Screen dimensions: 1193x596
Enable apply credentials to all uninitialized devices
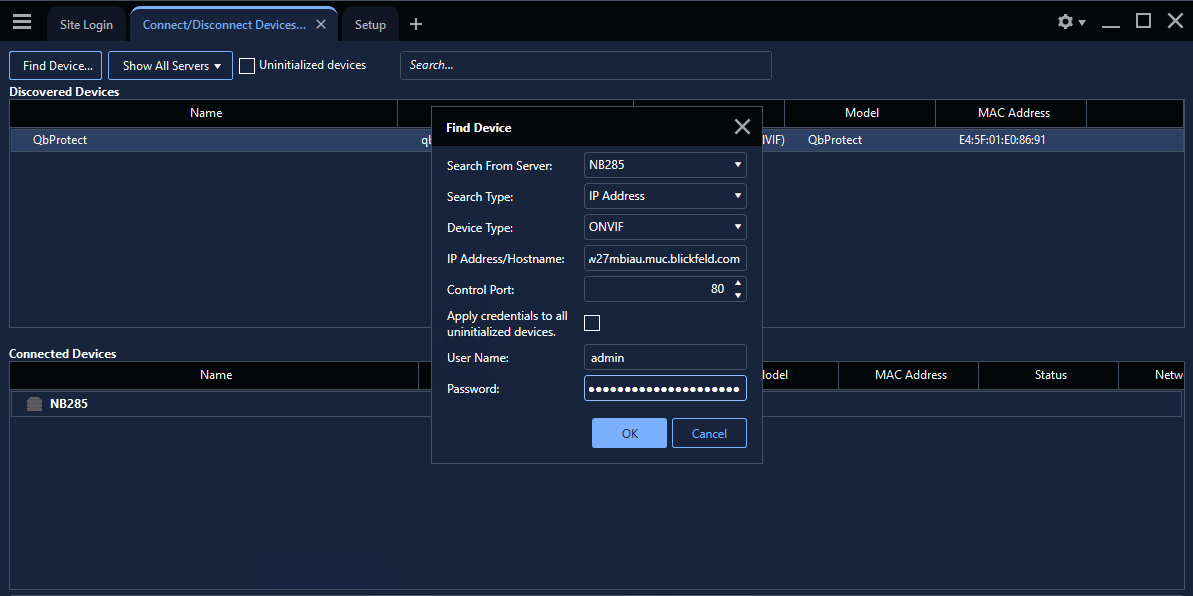[592, 323]
